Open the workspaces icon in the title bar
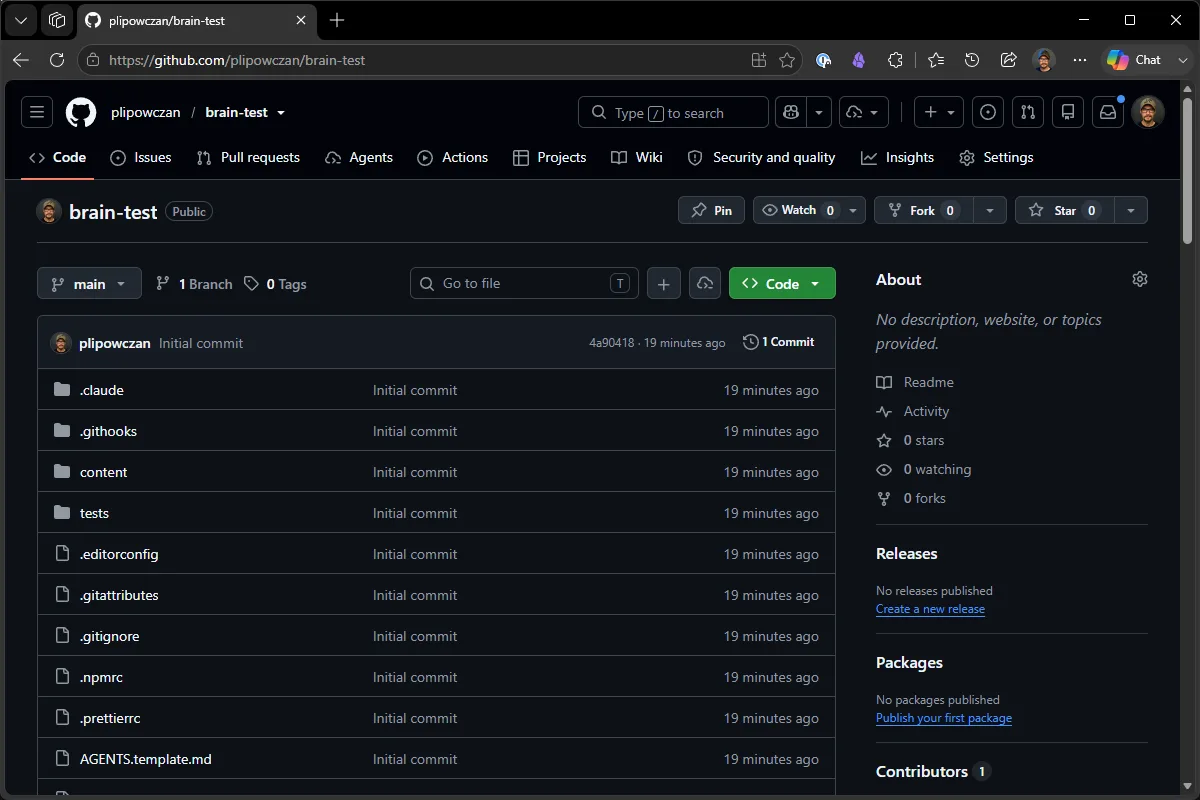This screenshot has height=800, width=1200. (x=57, y=20)
